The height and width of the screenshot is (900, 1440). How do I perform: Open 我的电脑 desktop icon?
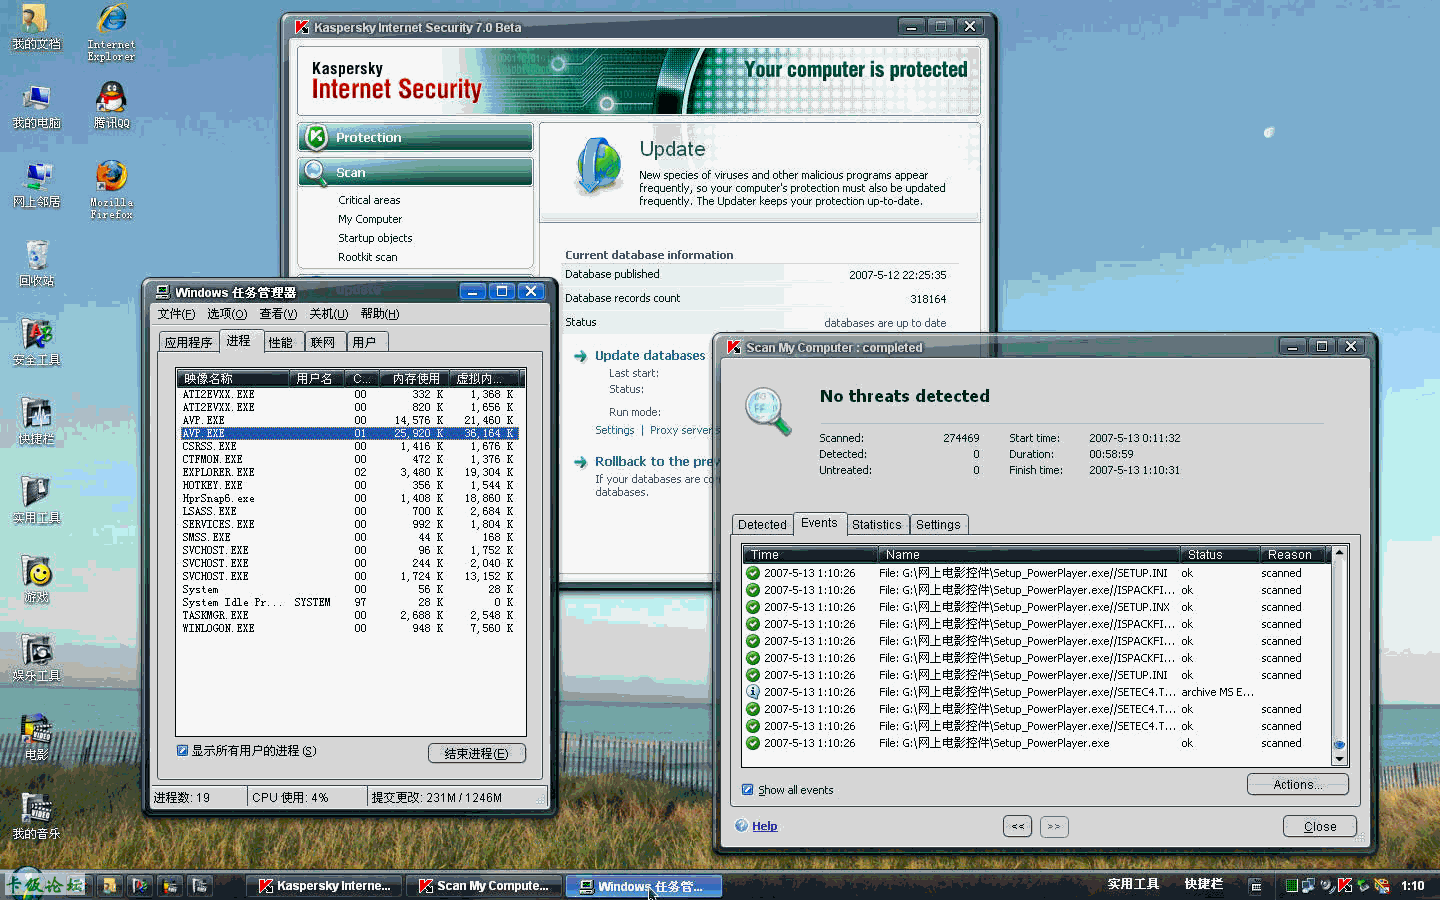pos(36,107)
